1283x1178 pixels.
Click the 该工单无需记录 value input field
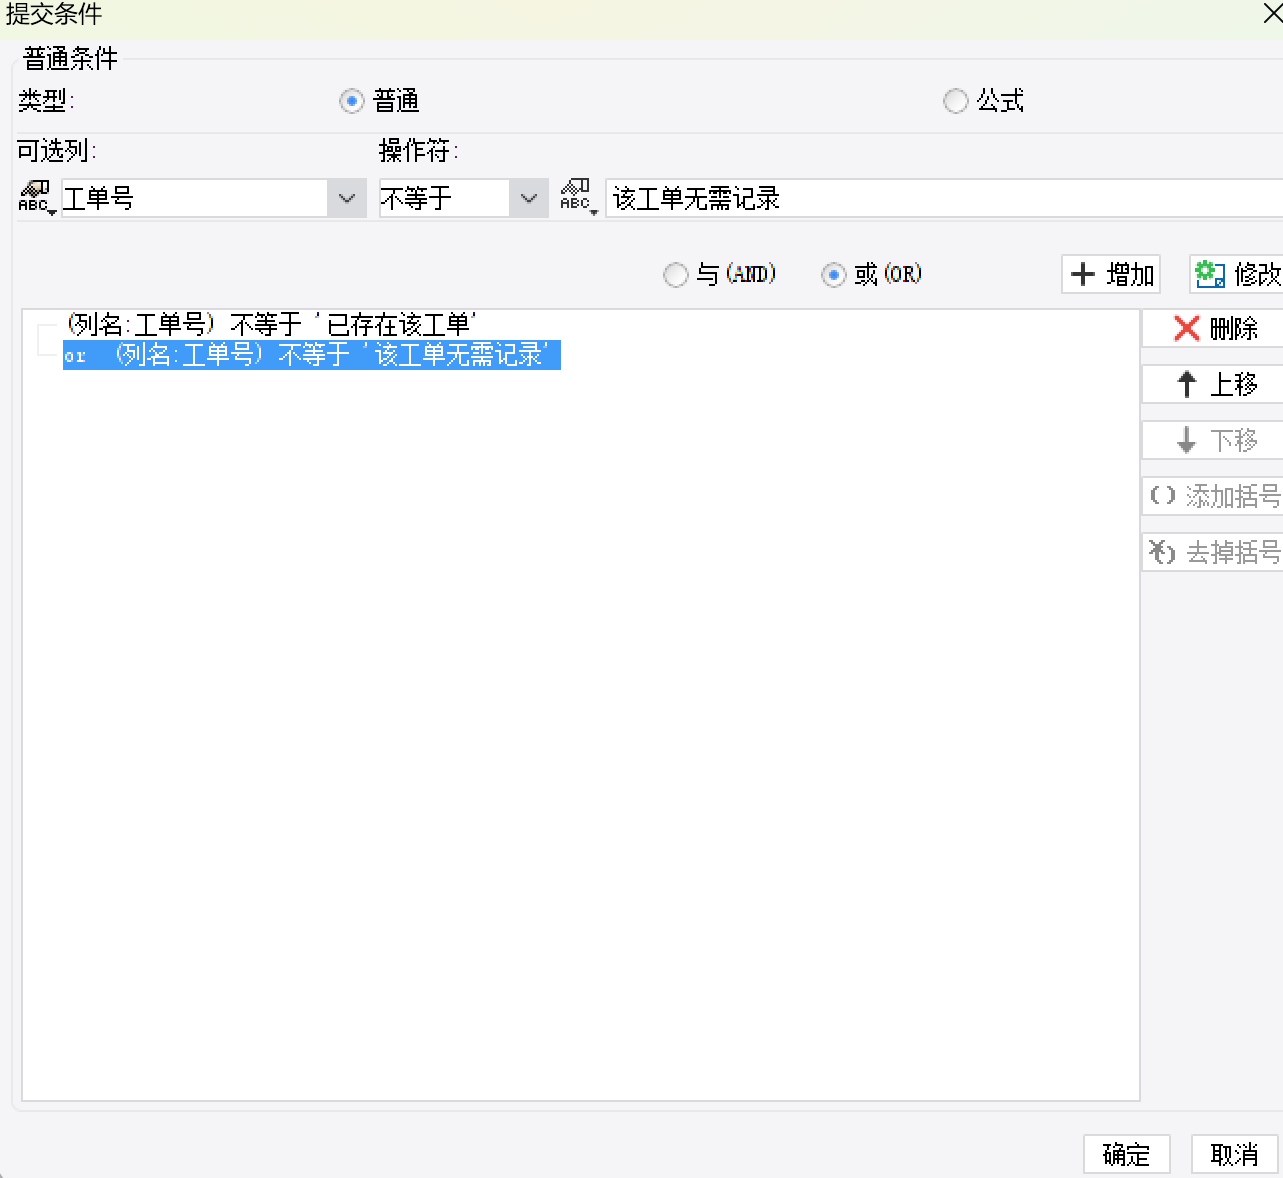tap(944, 198)
